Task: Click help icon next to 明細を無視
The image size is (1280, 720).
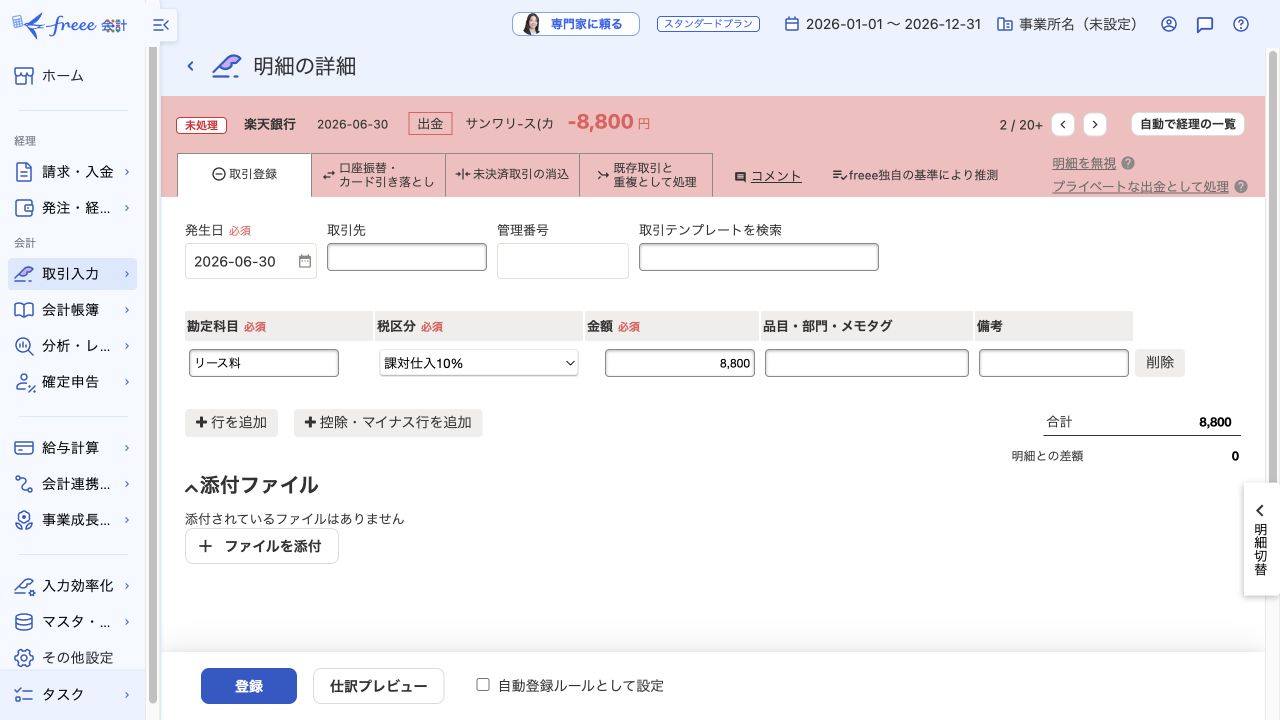Action: click(x=1128, y=163)
